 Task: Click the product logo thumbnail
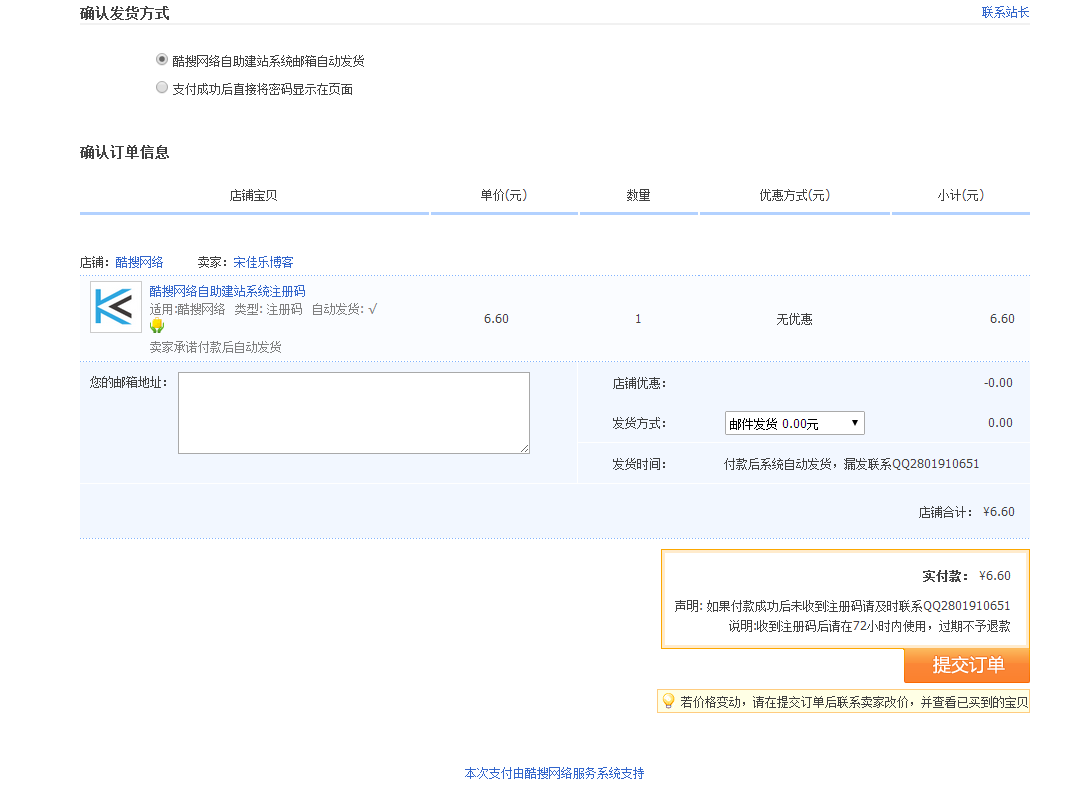pyautogui.click(x=116, y=307)
